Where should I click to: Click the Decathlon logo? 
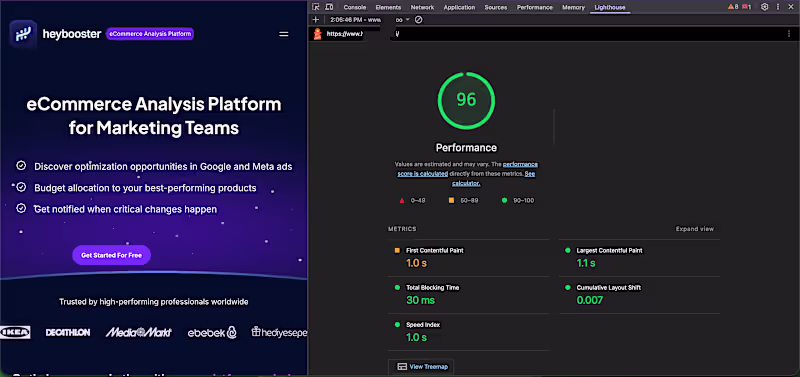(68, 333)
